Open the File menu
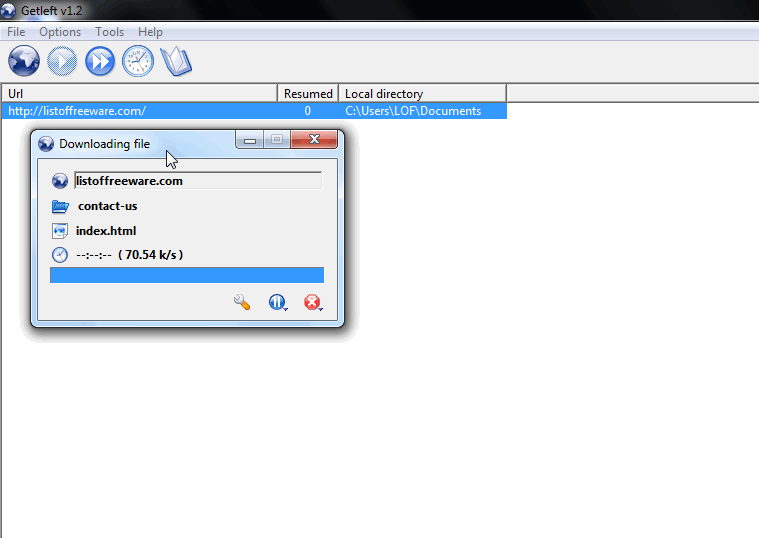Viewport: 759px width, 538px height. (16, 32)
